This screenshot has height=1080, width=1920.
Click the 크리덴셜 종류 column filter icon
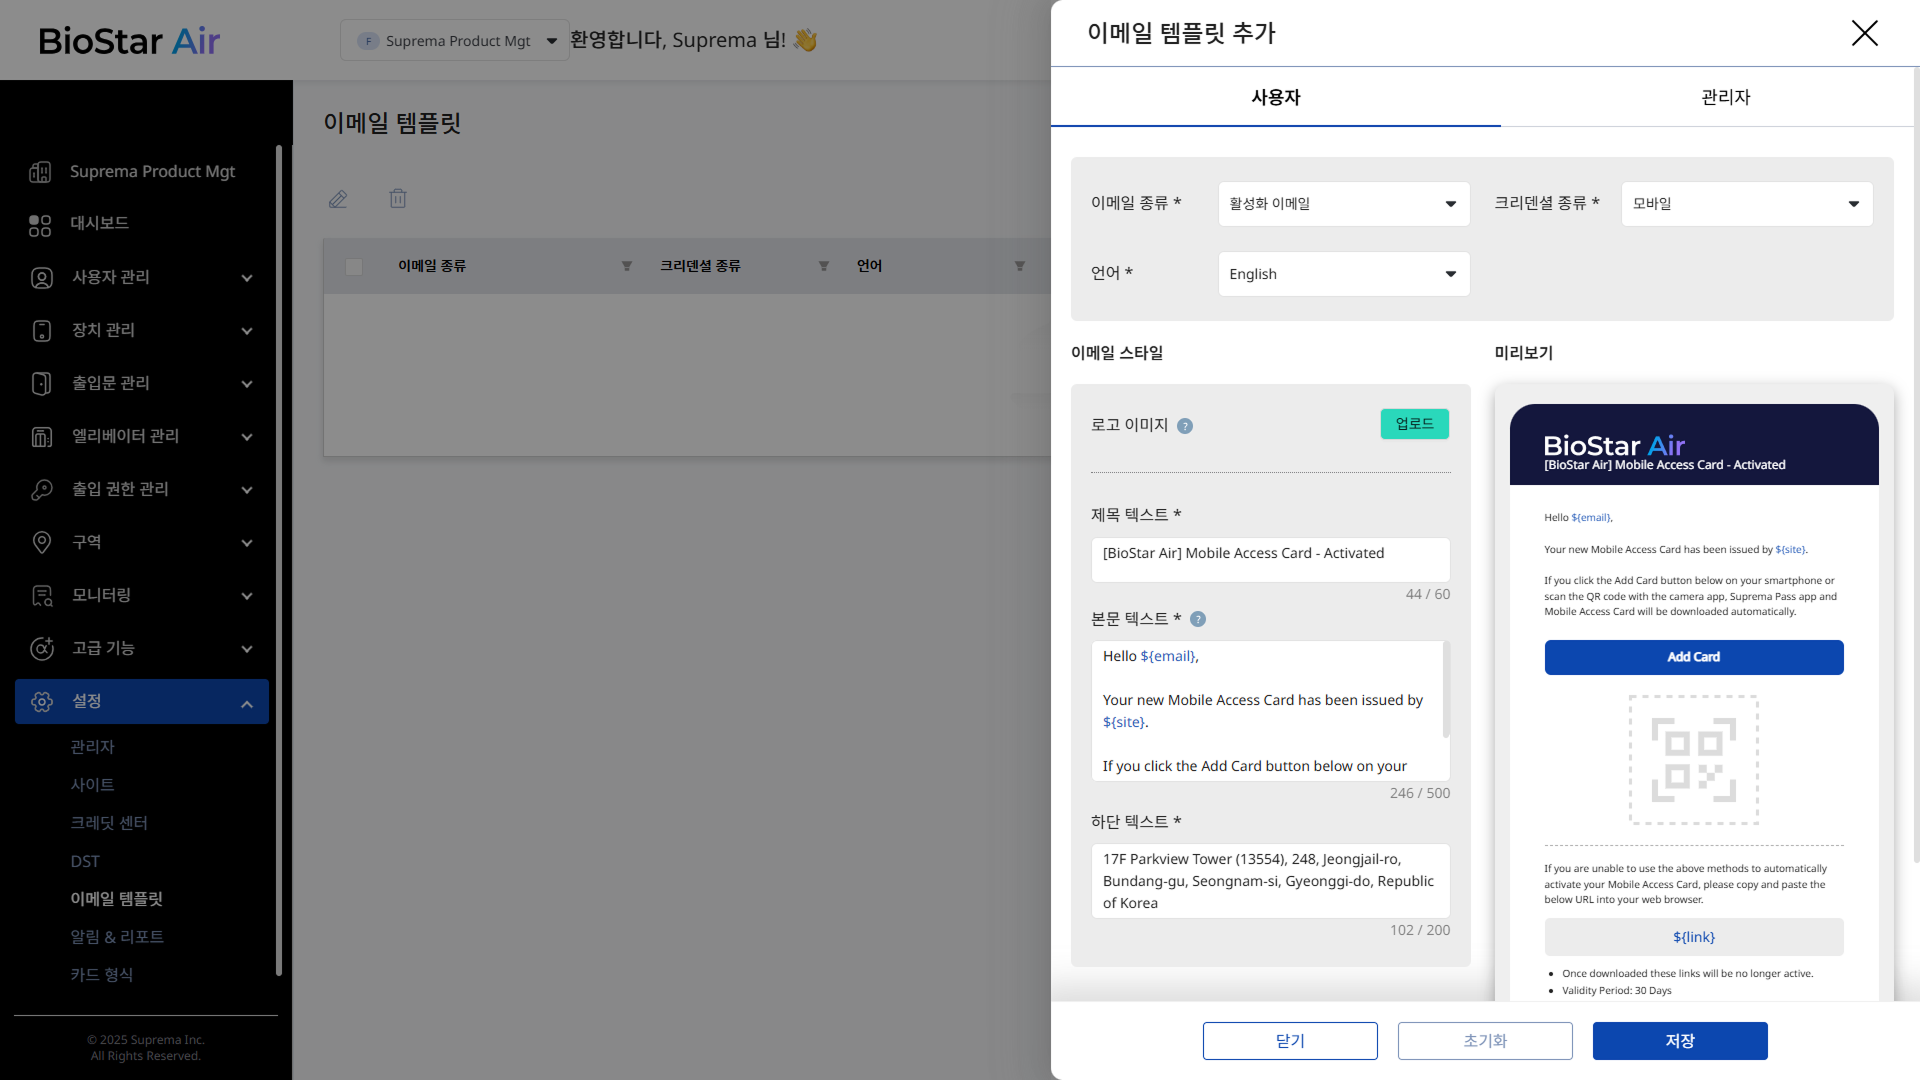824,266
